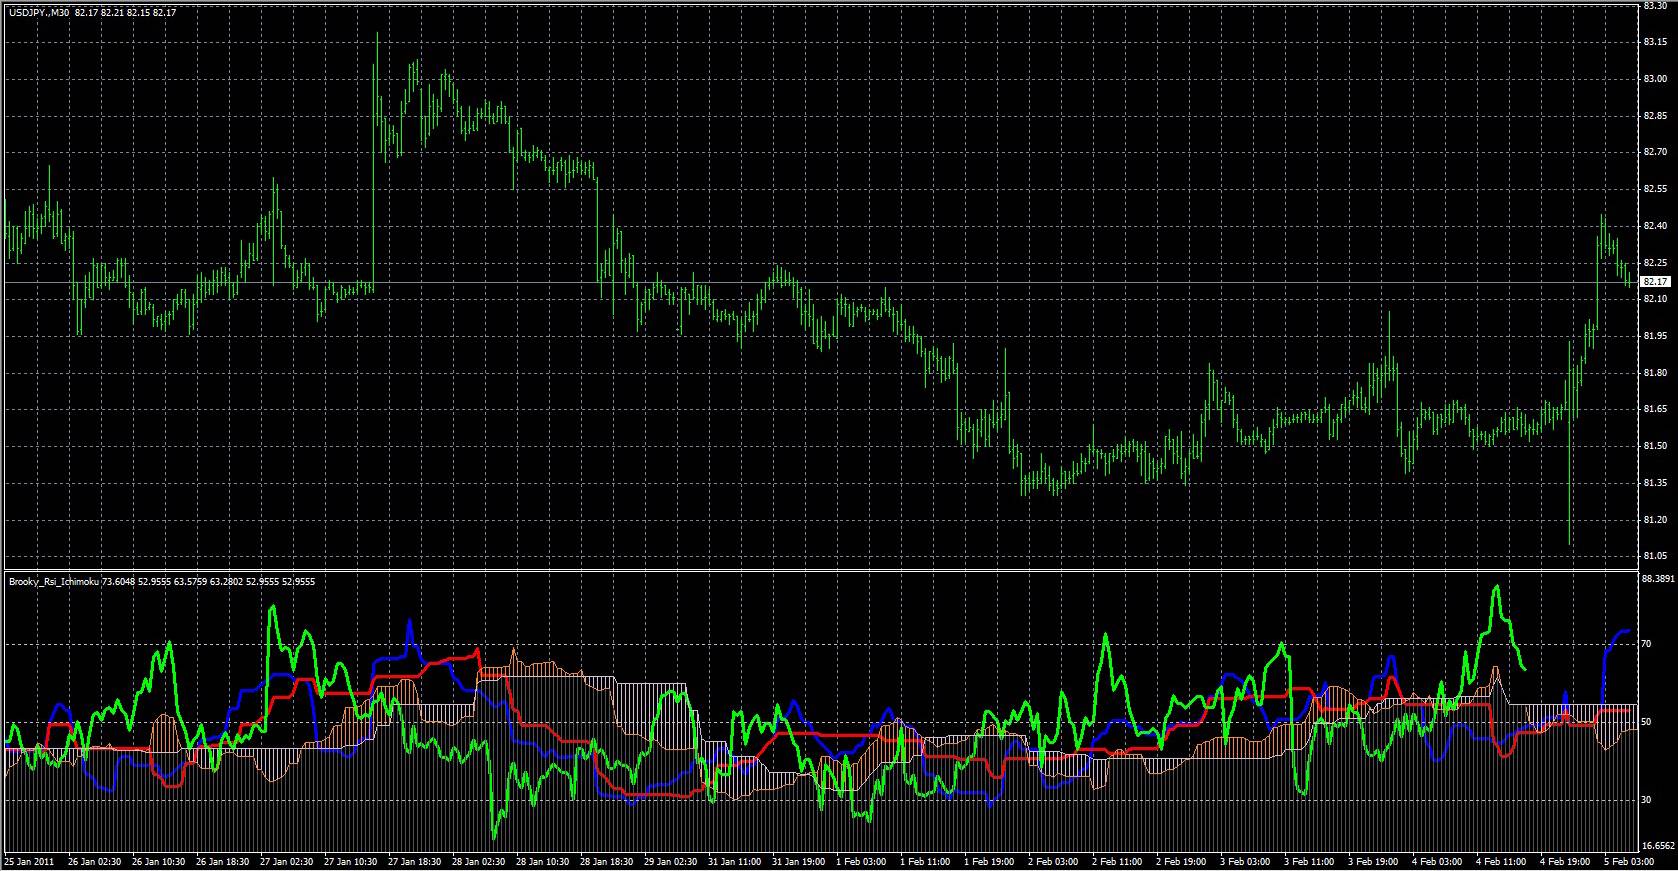Click the 2 Feb 03:00 time label
The image size is (1678, 871).
pos(1055,861)
